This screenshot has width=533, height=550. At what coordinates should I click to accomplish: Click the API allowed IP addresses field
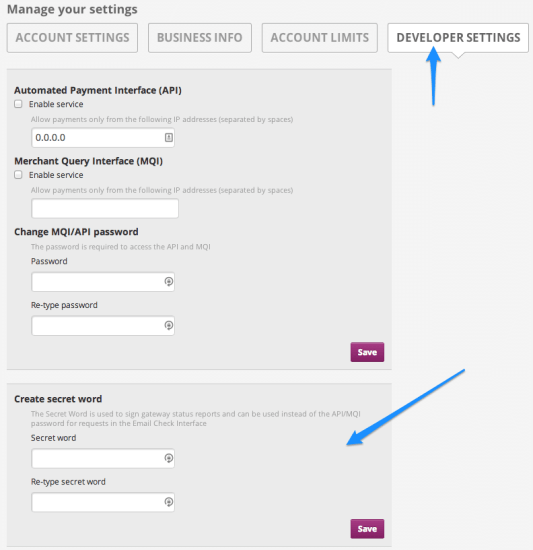(103, 138)
